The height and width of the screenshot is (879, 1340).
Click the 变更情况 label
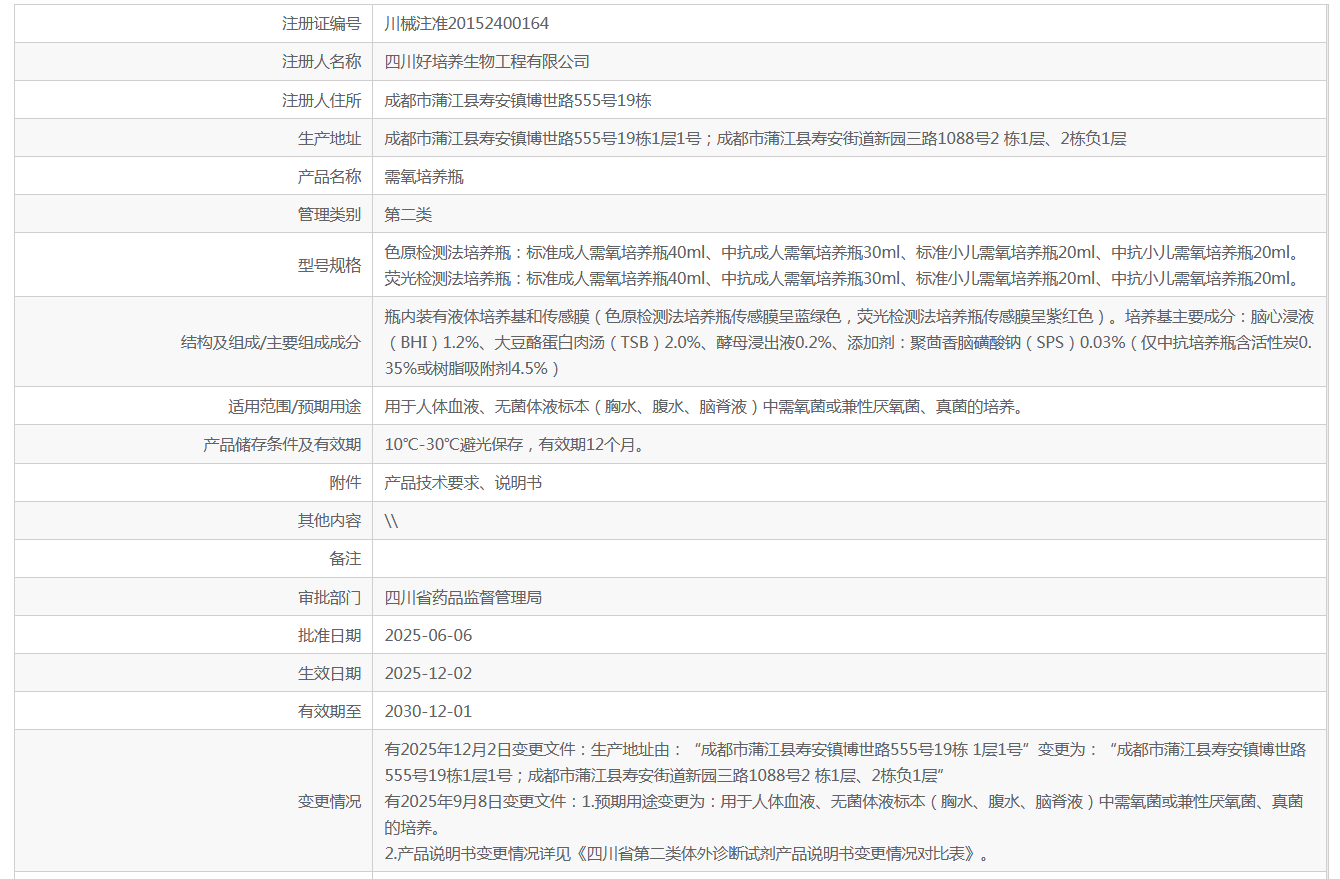pyautogui.click(x=329, y=801)
